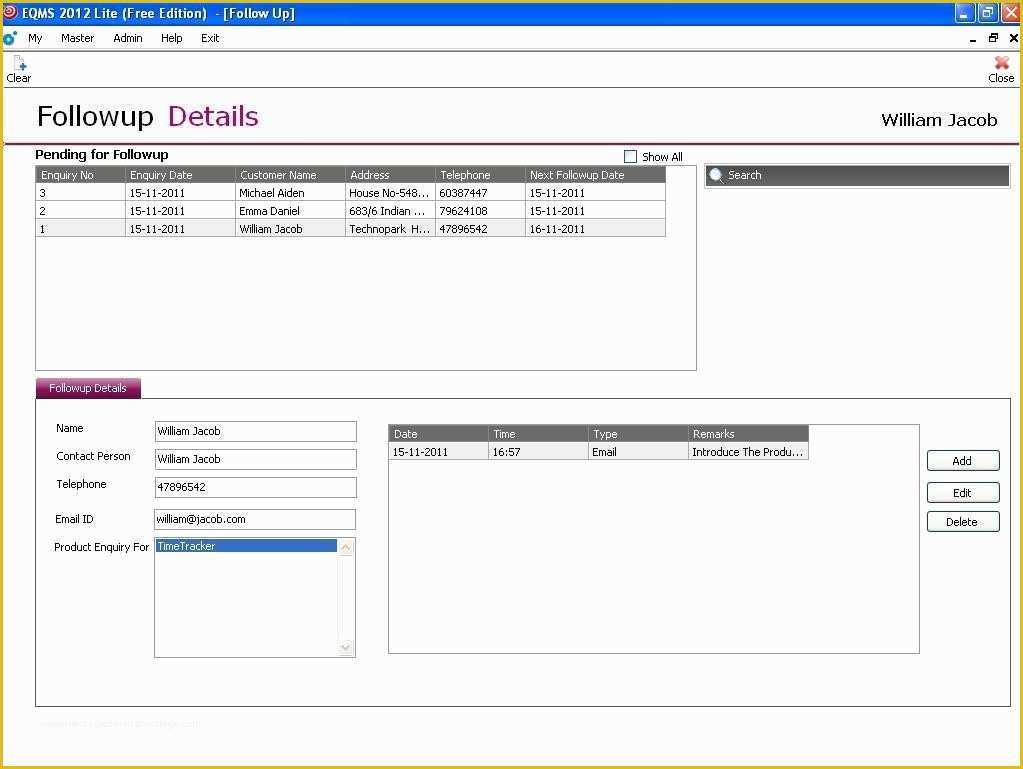Screen dimensions: 1023x769
Task: Open the Master menu
Action: tap(78, 38)
